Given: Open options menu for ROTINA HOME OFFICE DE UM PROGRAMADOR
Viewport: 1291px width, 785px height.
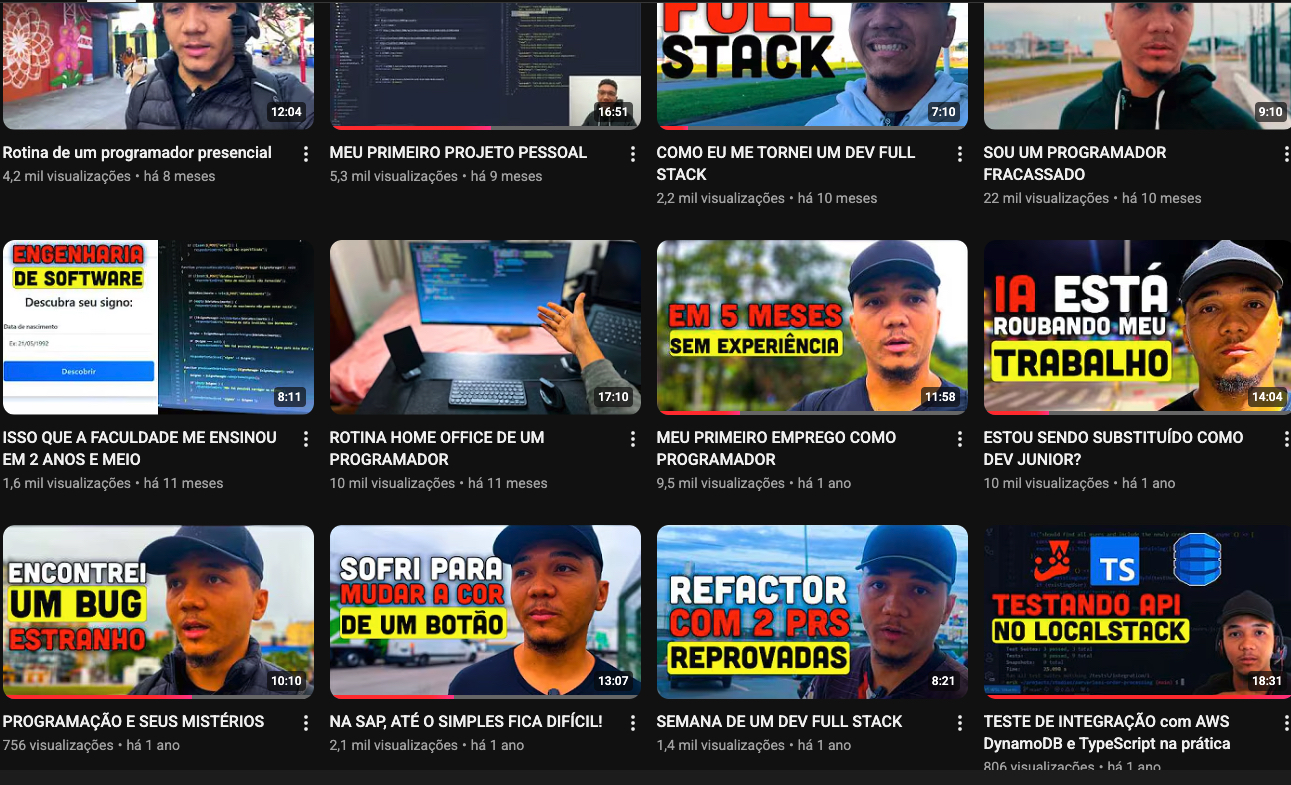Looking at the screenshot, I should [x=633, y=439].
